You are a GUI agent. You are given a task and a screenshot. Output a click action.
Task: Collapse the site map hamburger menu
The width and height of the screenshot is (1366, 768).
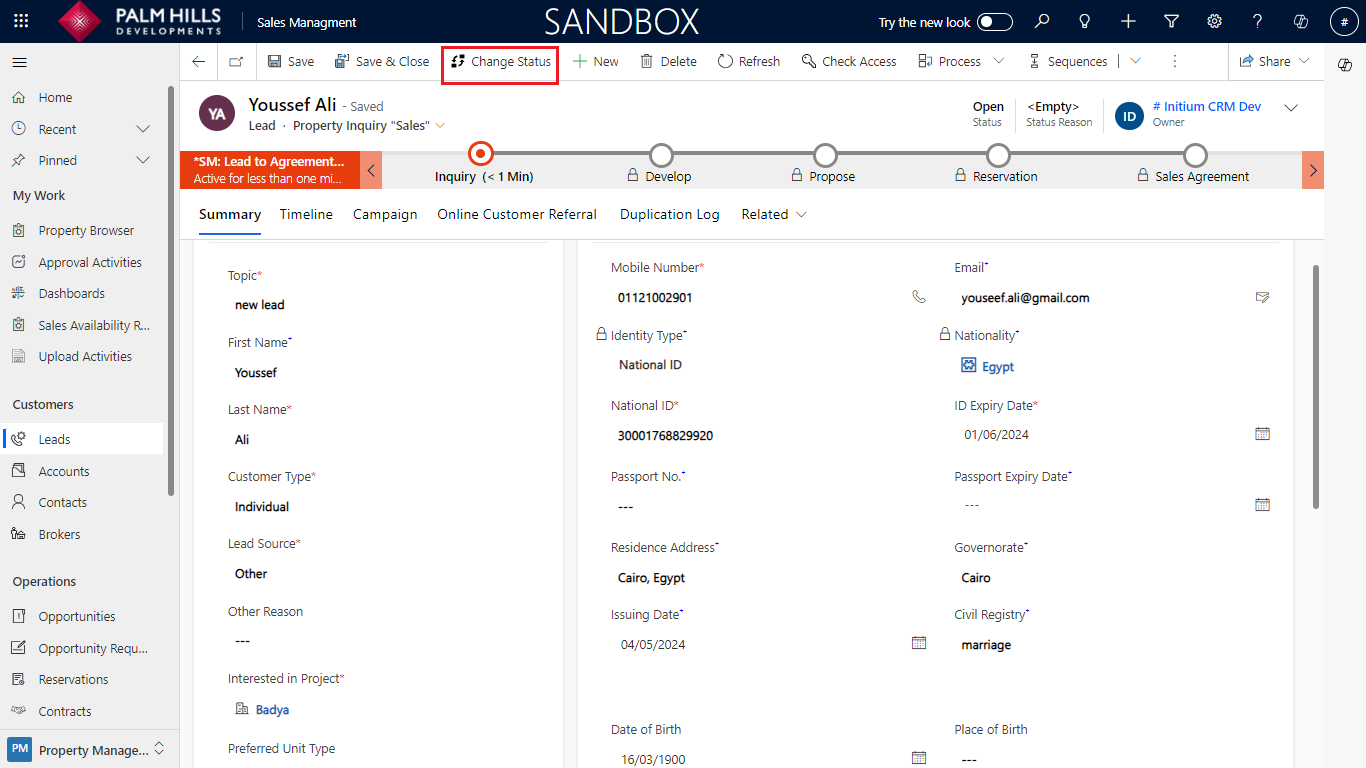coord(19,62)
